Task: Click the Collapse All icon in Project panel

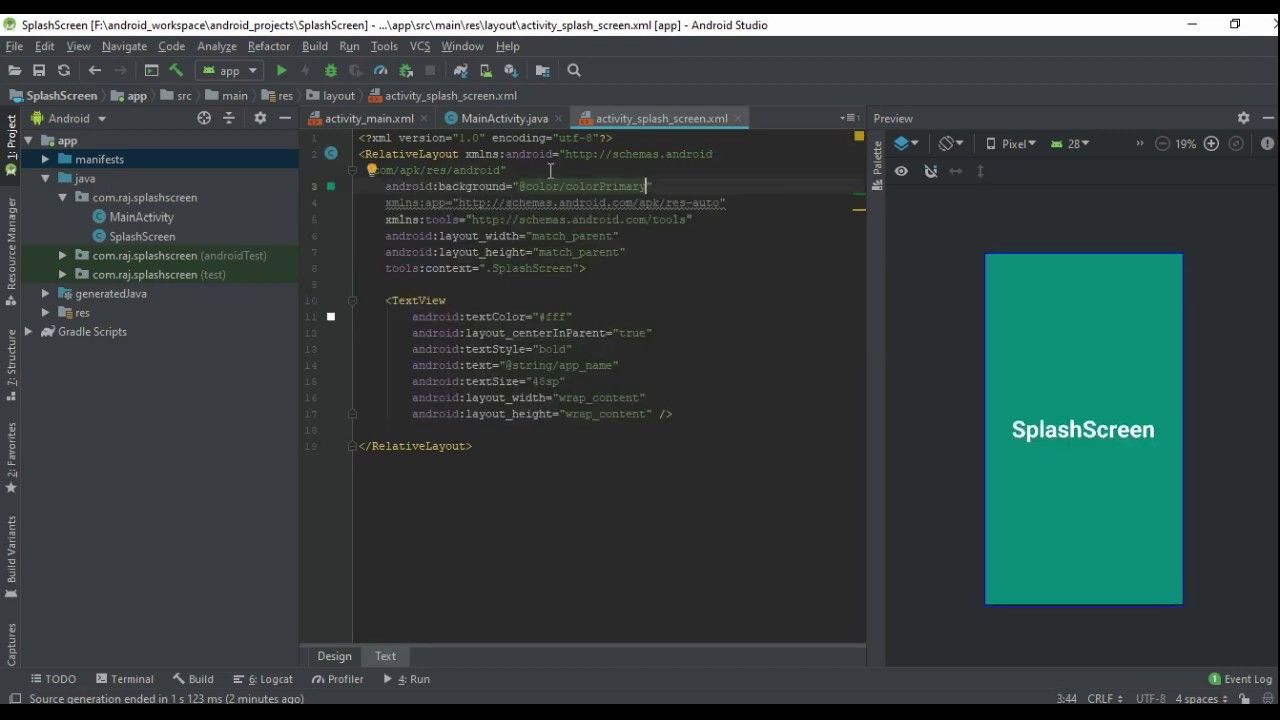Action: [229, 118]
